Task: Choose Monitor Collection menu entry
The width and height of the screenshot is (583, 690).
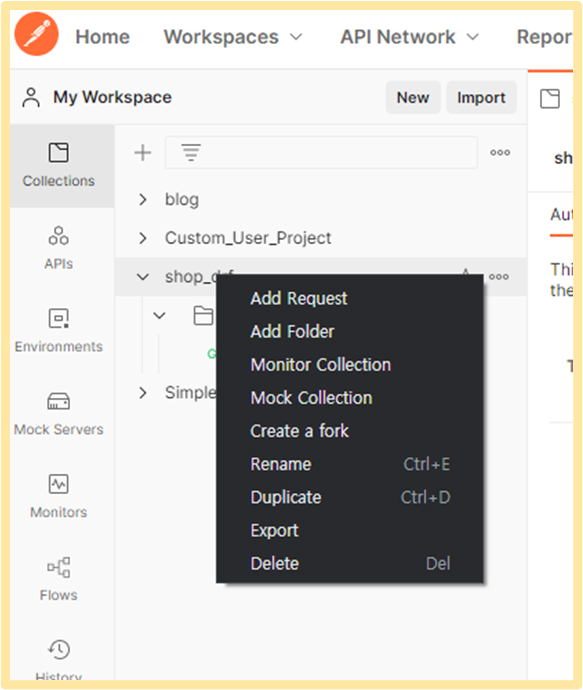Action: (x=350, y=365)
